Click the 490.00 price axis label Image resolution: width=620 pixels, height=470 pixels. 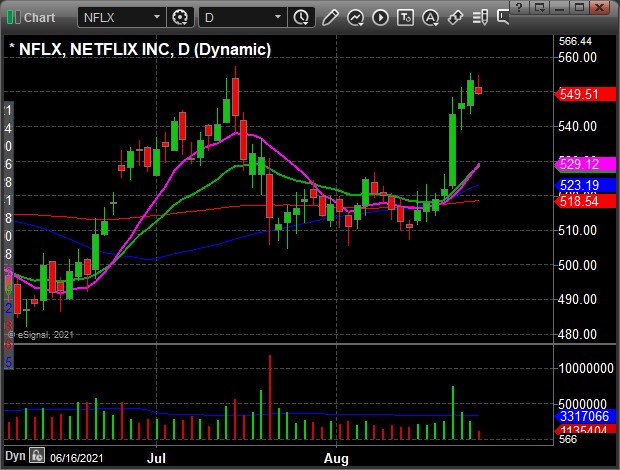577,299
